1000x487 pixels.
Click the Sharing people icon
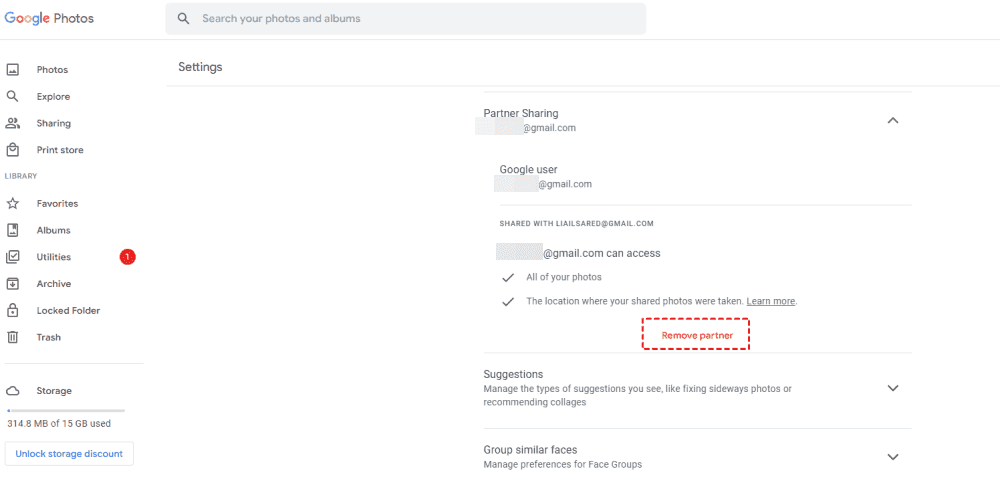(x=13, y=123)
